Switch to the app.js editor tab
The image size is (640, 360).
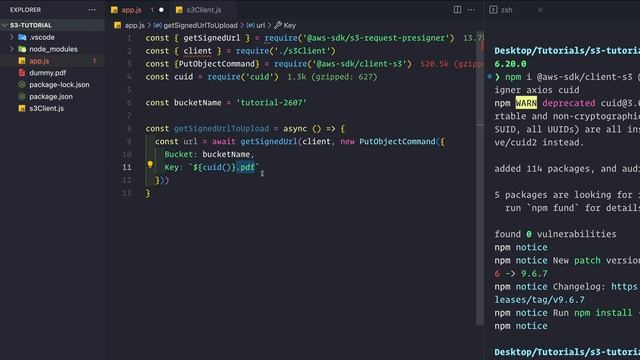click(x=131, y=10)
